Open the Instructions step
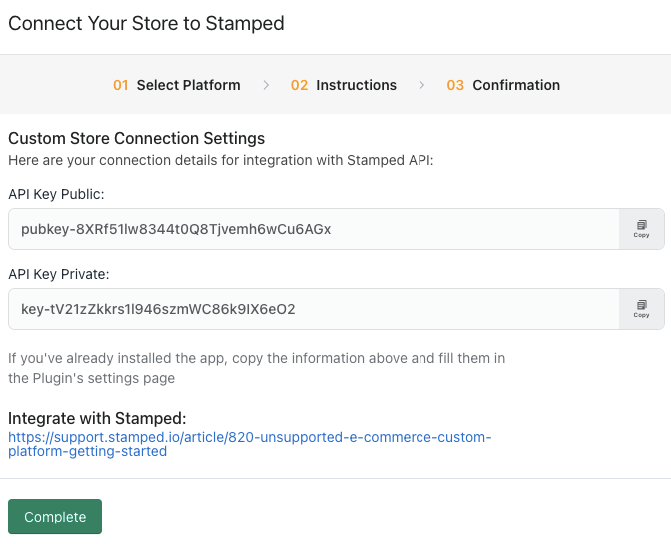Screen dimensions: 671x544 [356, 85]
